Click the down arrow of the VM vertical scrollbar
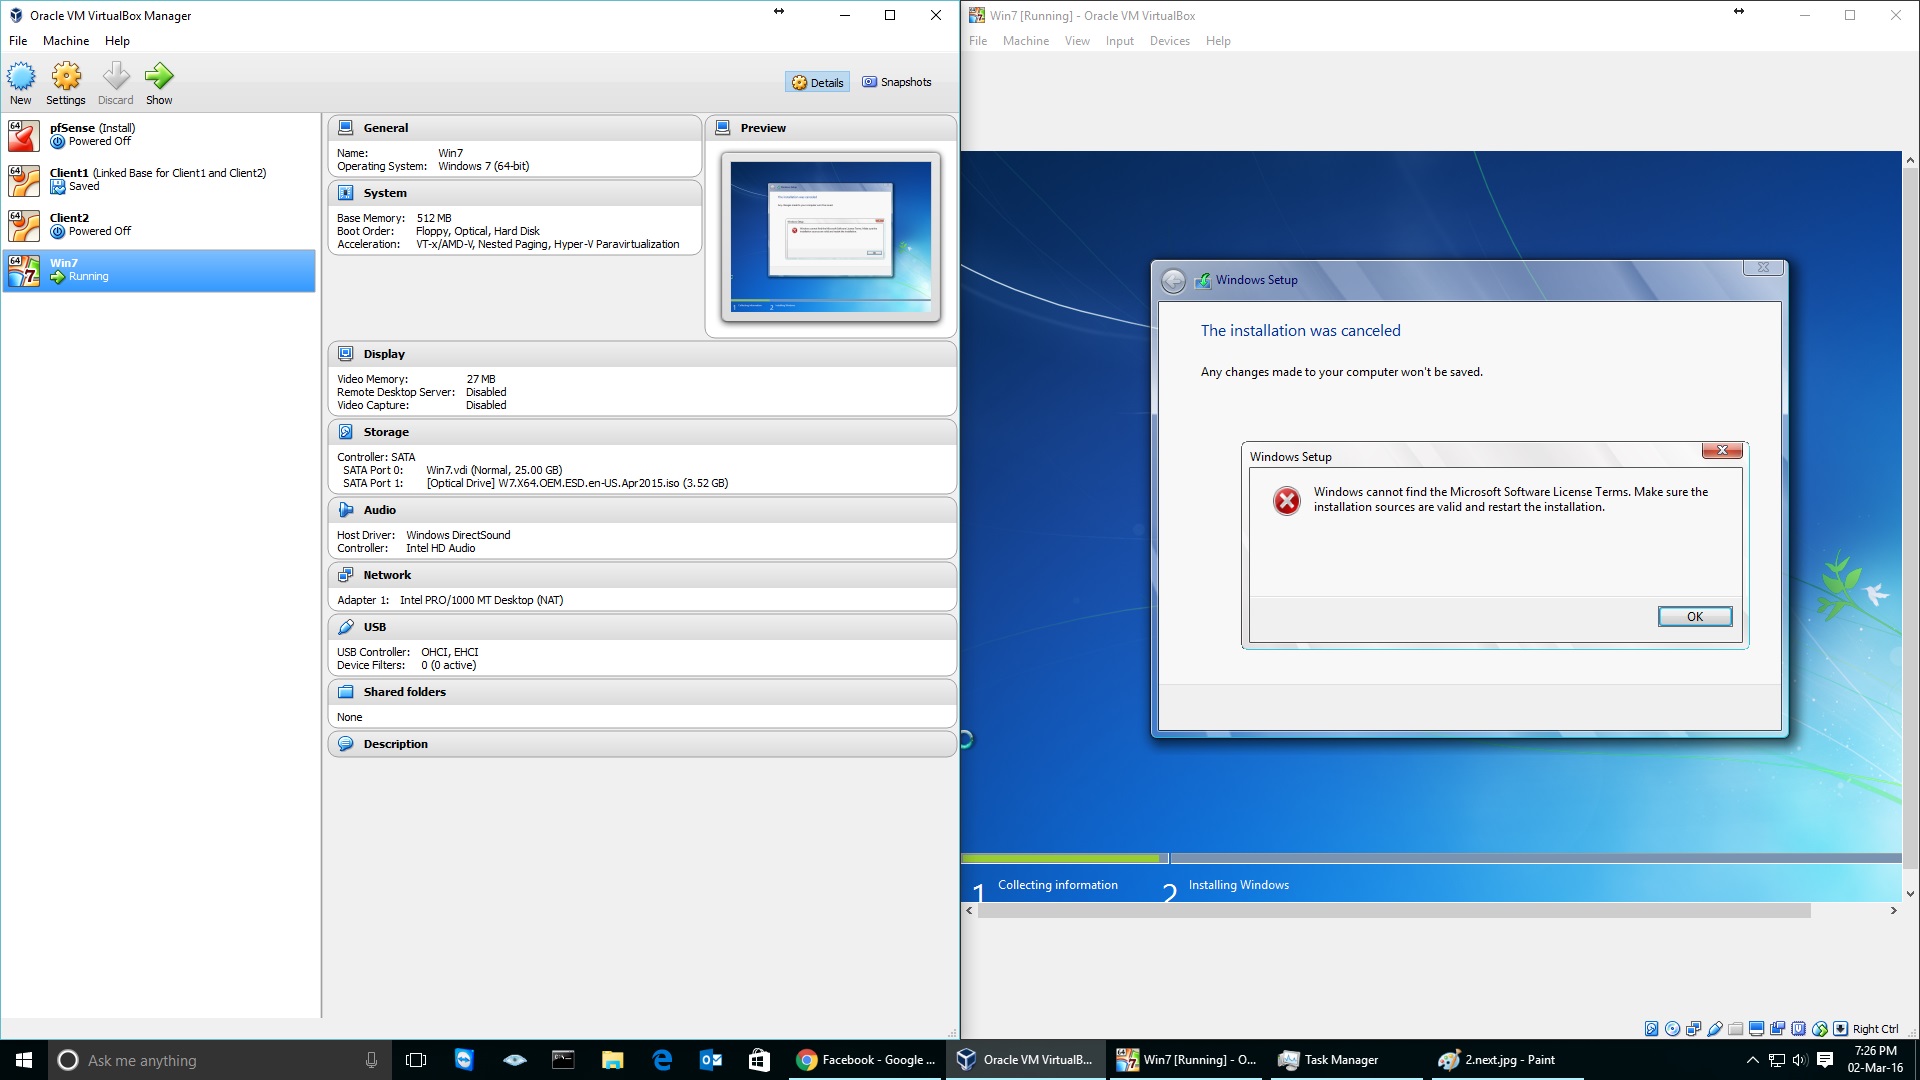This screenshot has width=1920, height=1080. pyautogui.click(x=1910, y=894)
